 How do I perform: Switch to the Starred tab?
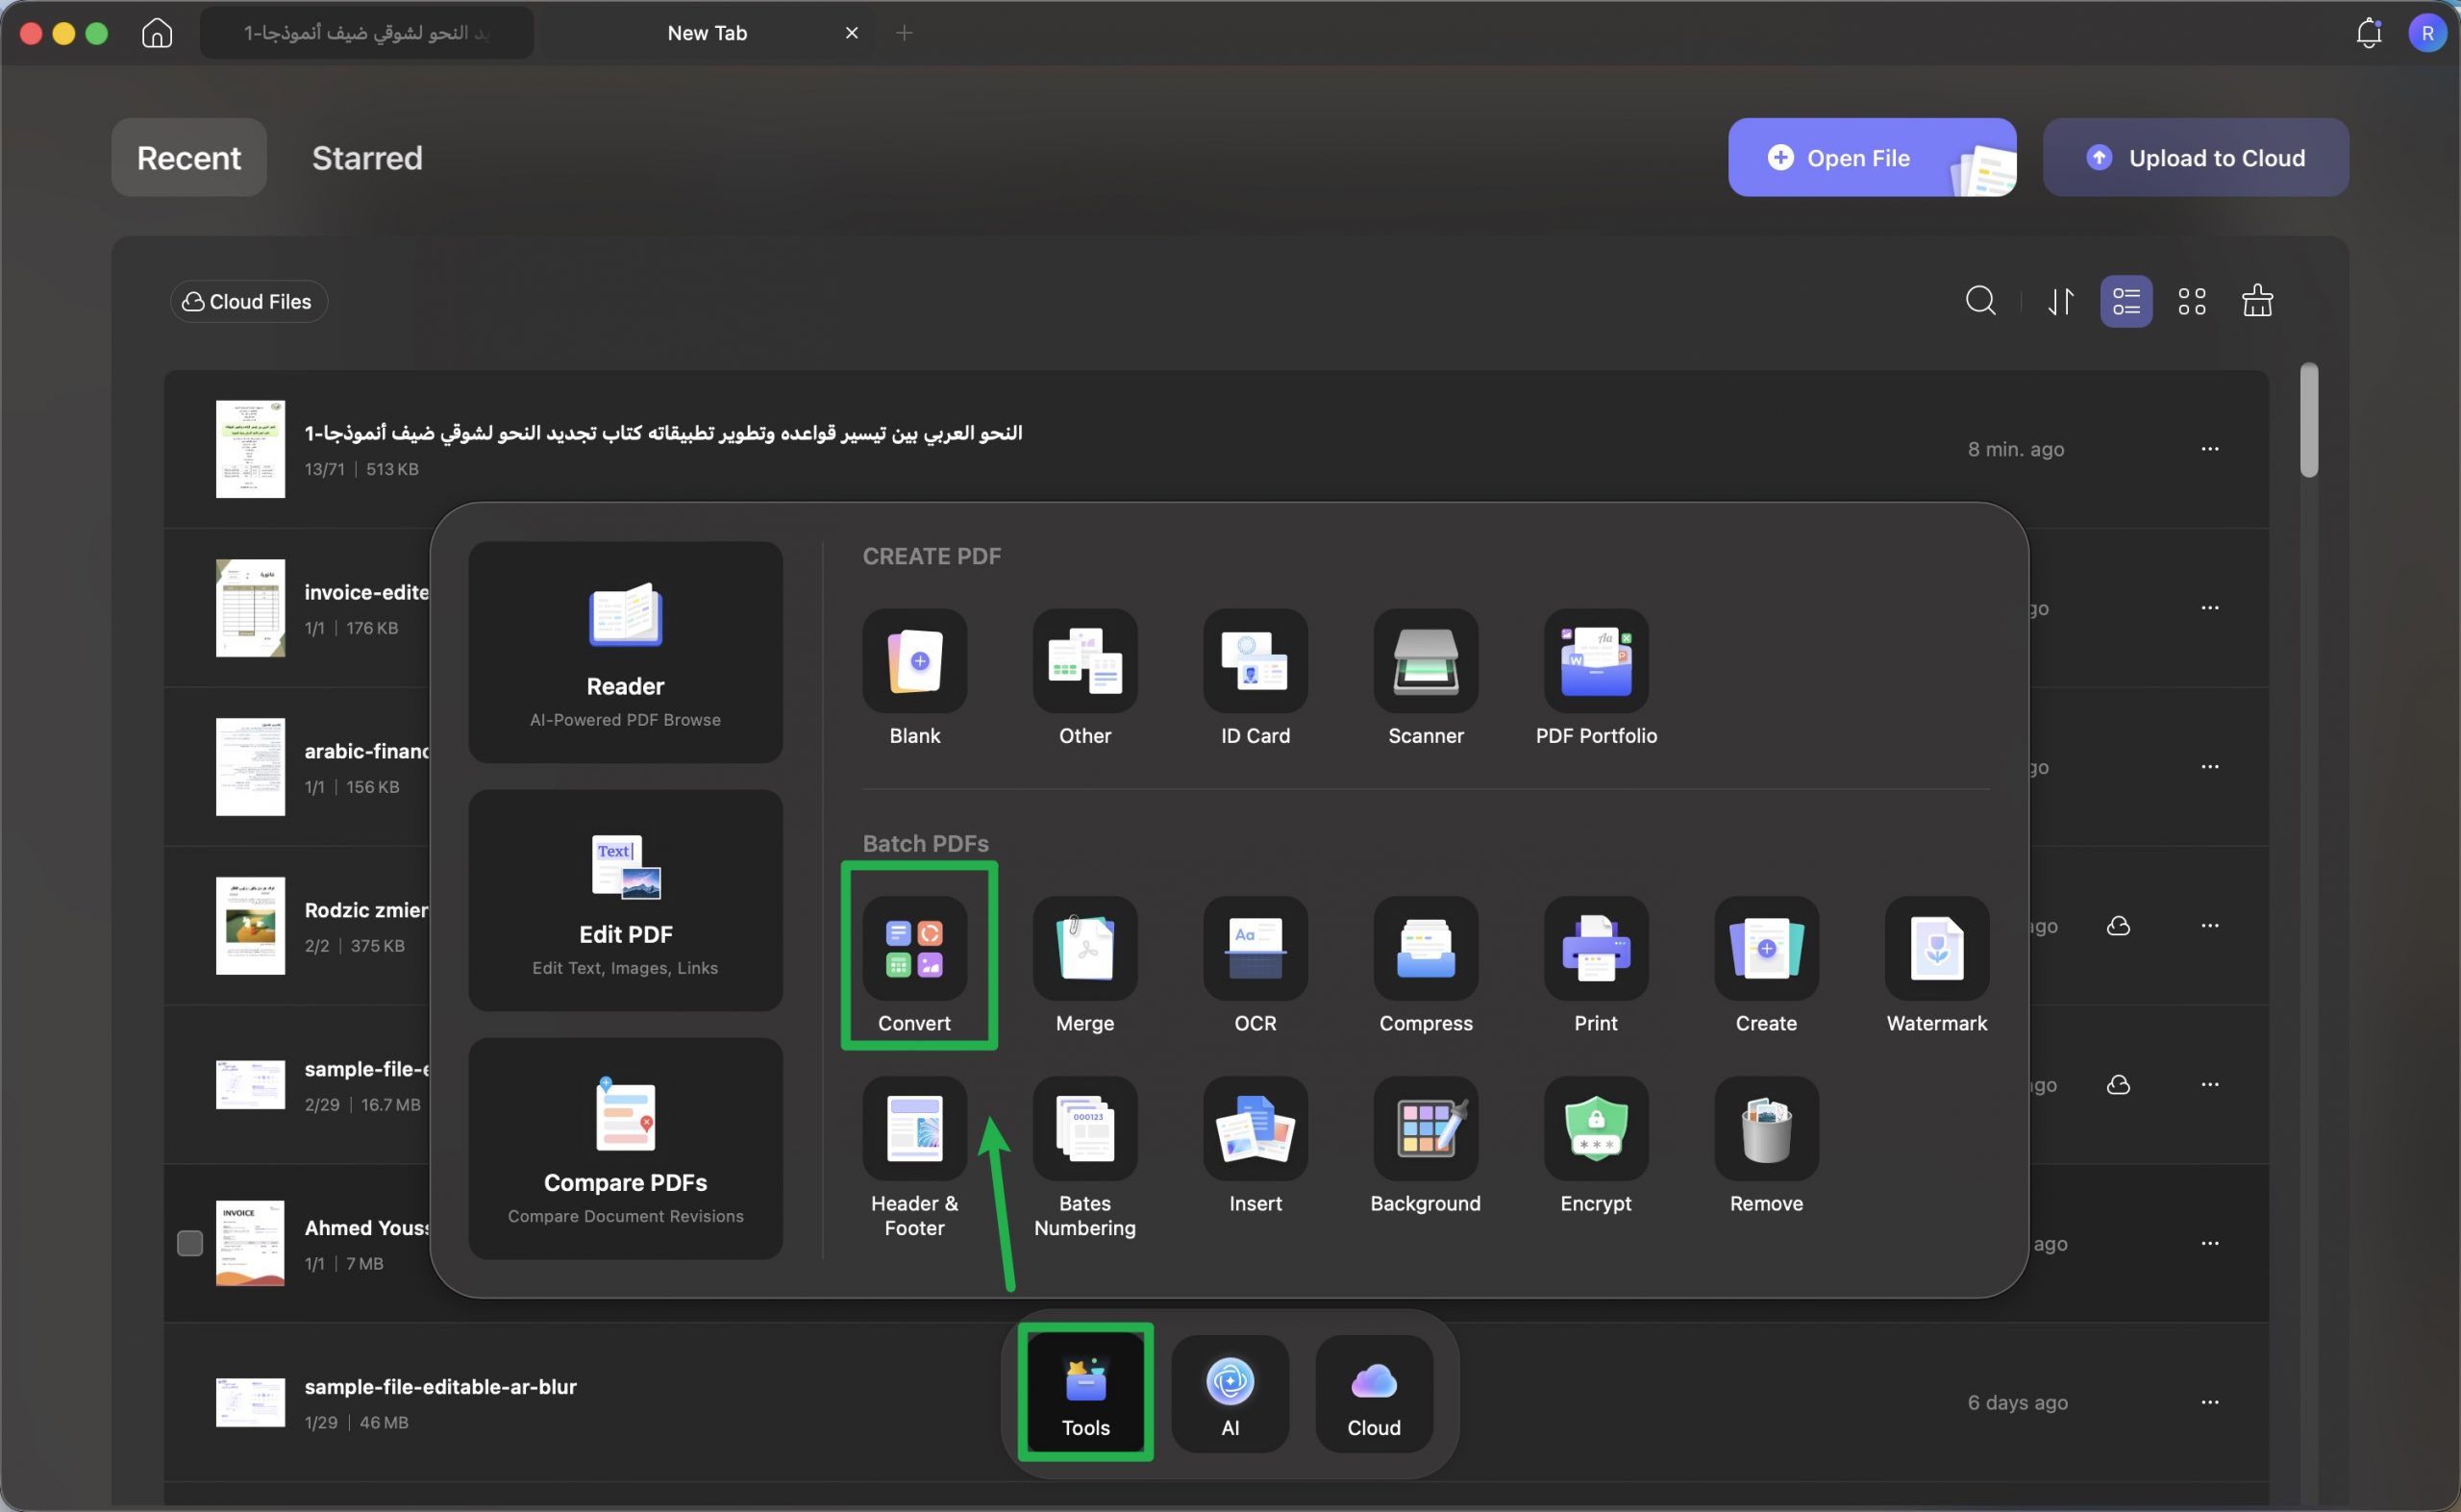pyautogui.click(x=367, y=158)
